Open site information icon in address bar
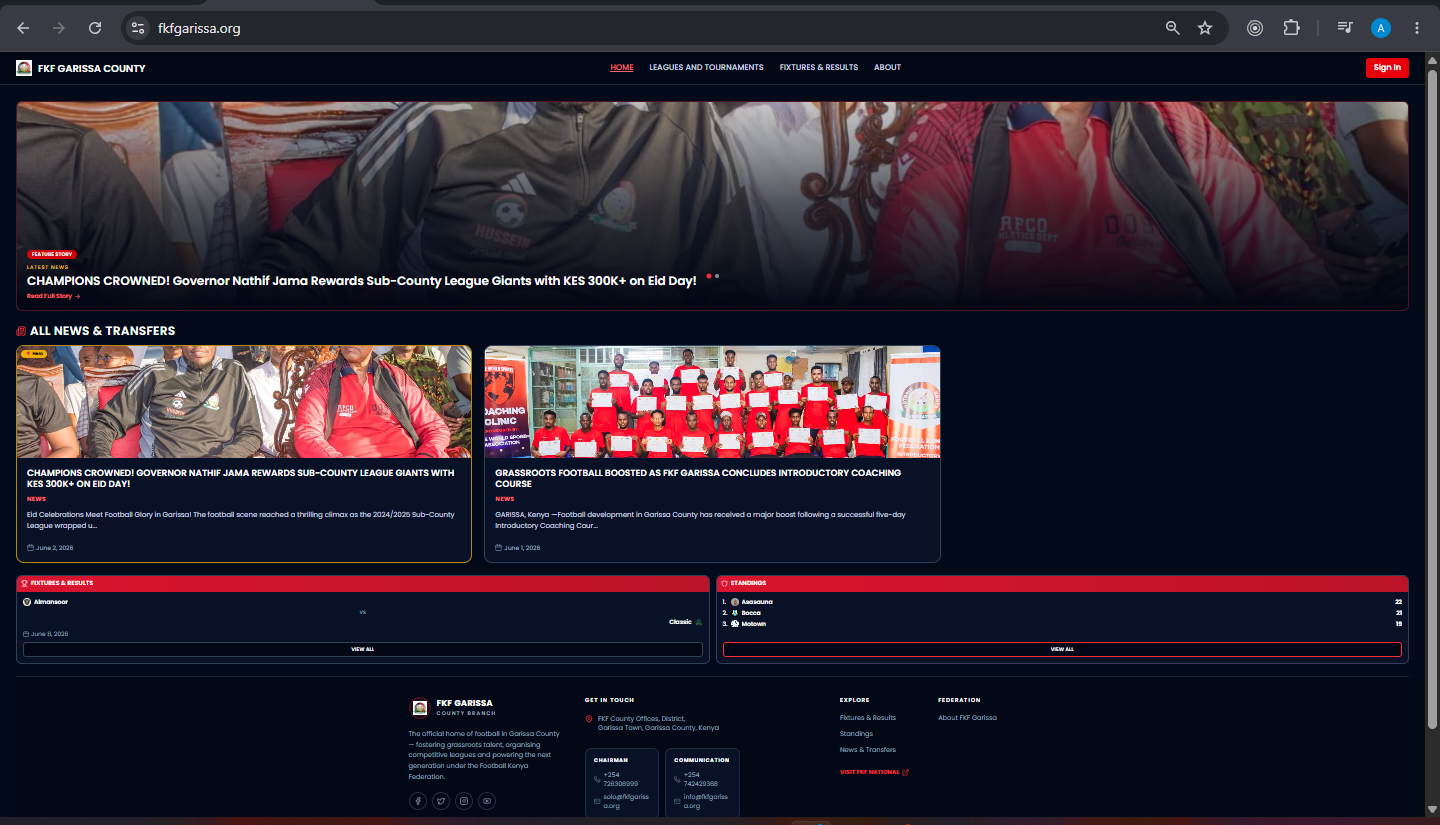Viewport: 1440px width, 825px height. 139,28
